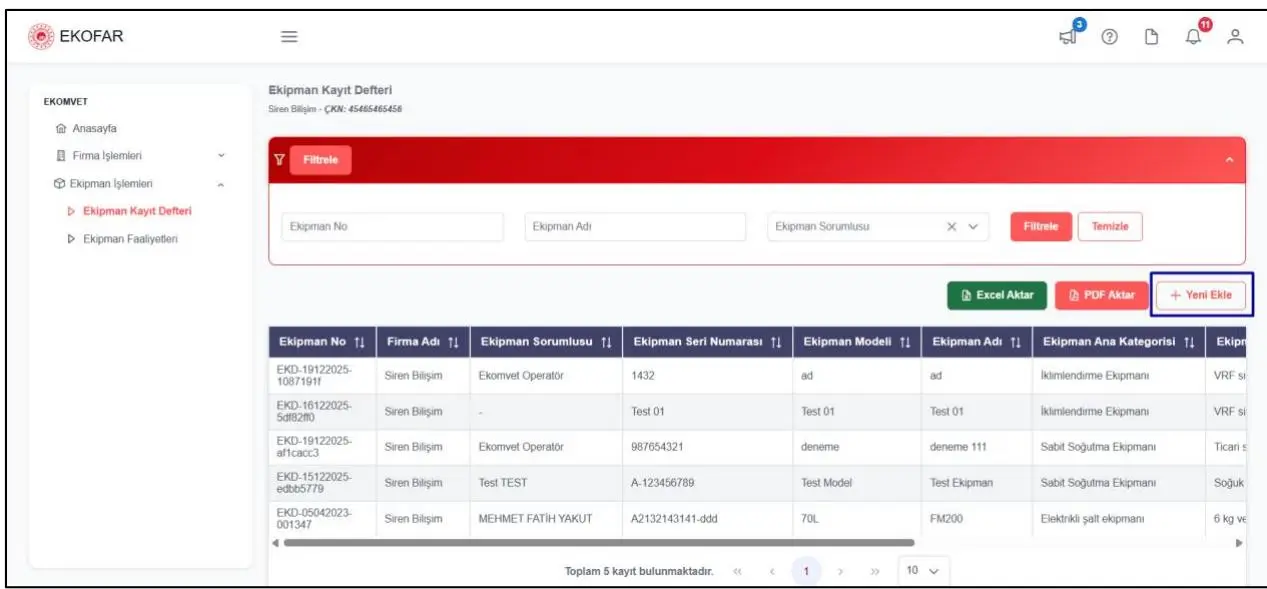Open the document icon in header
1267x589 pixels.
pyautogui.click(x=1151, y=37)
